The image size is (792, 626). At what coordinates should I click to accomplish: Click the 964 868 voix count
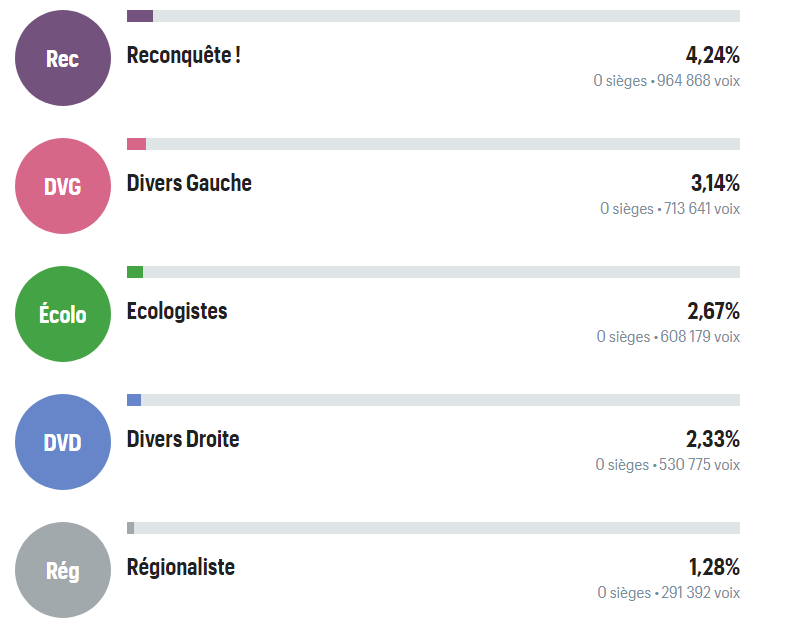tap(697, 81)
